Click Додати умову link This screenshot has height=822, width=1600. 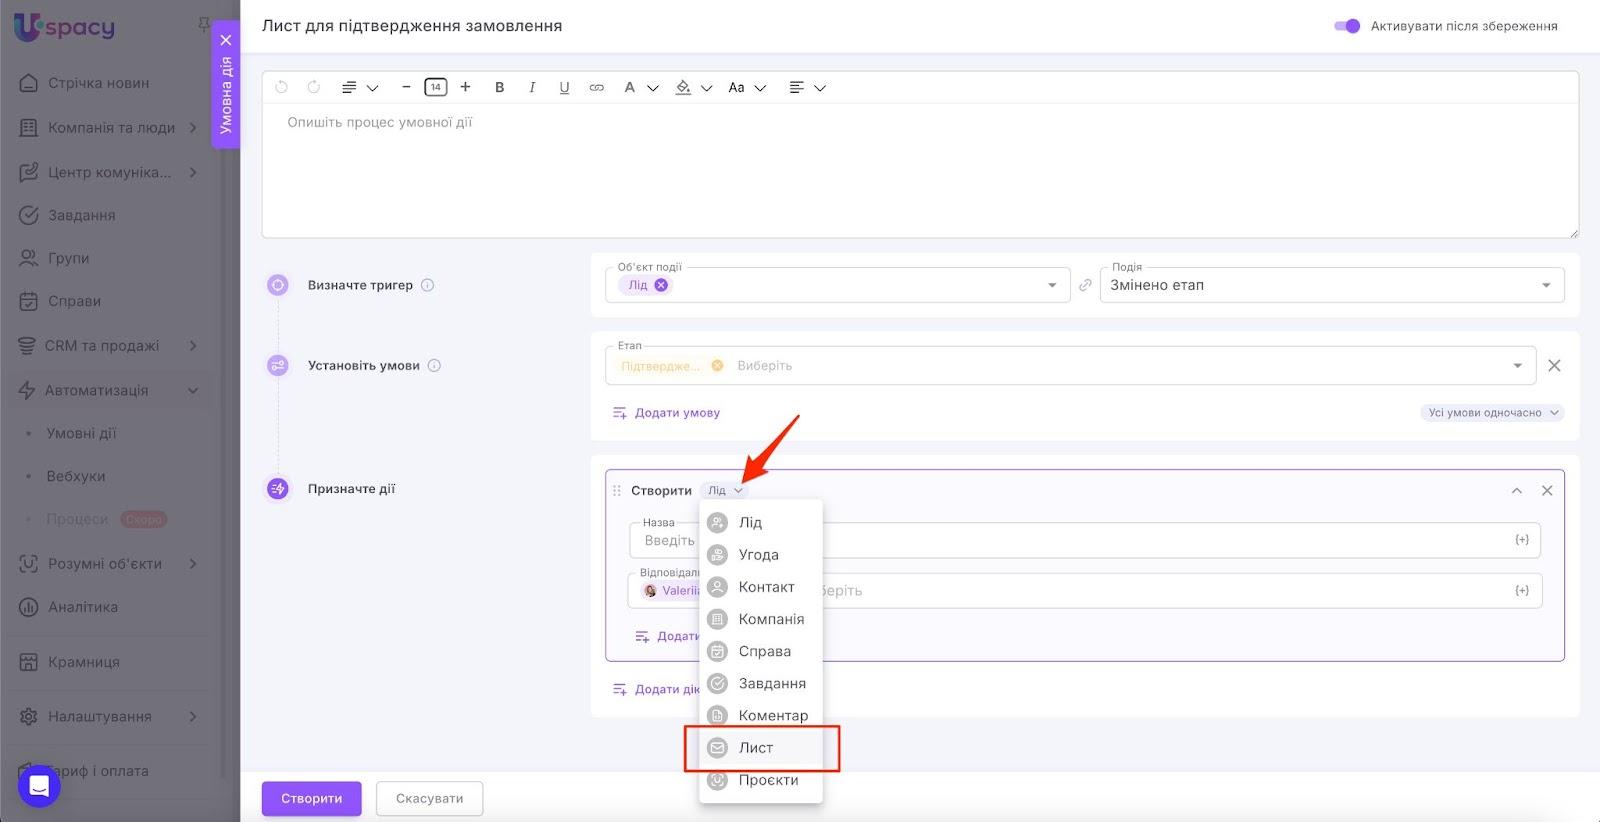[666, 413]
